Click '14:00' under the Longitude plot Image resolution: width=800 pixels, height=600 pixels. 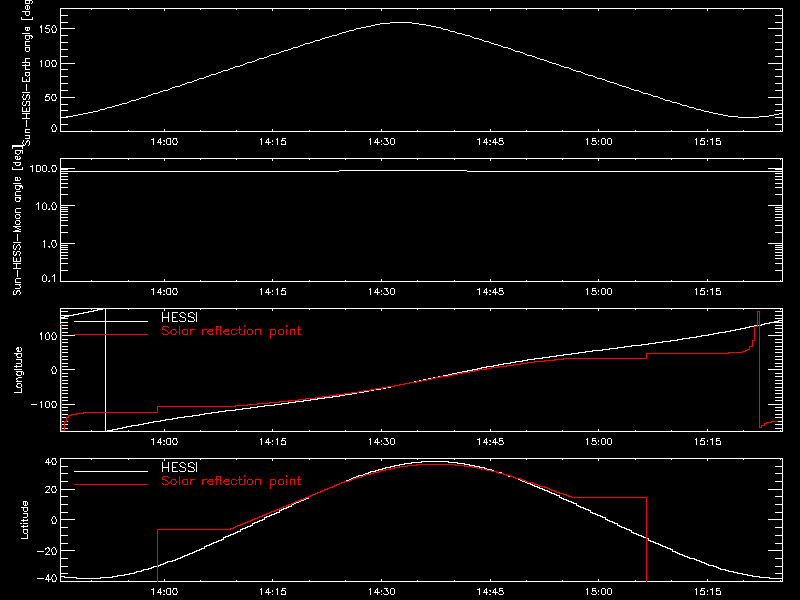click(164, 442)
